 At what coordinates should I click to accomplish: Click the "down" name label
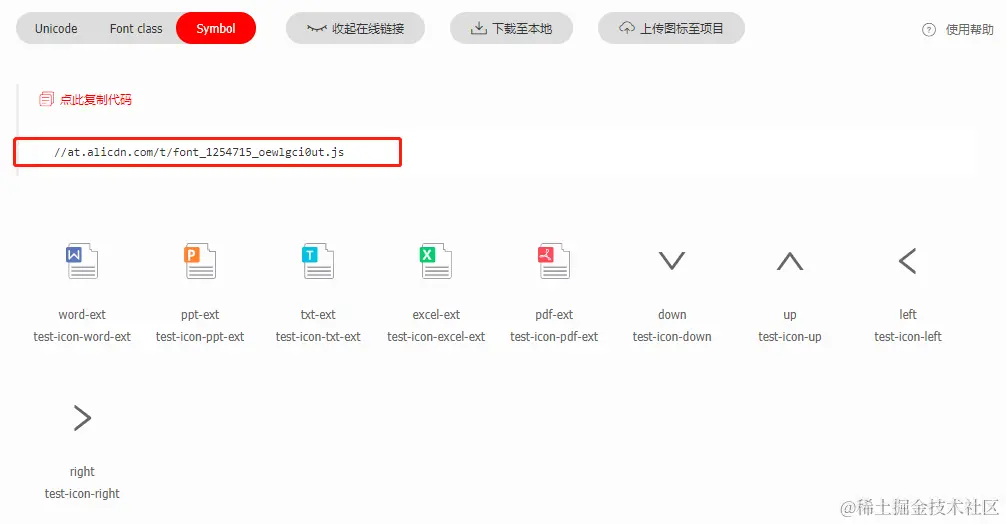pos(672,315)
